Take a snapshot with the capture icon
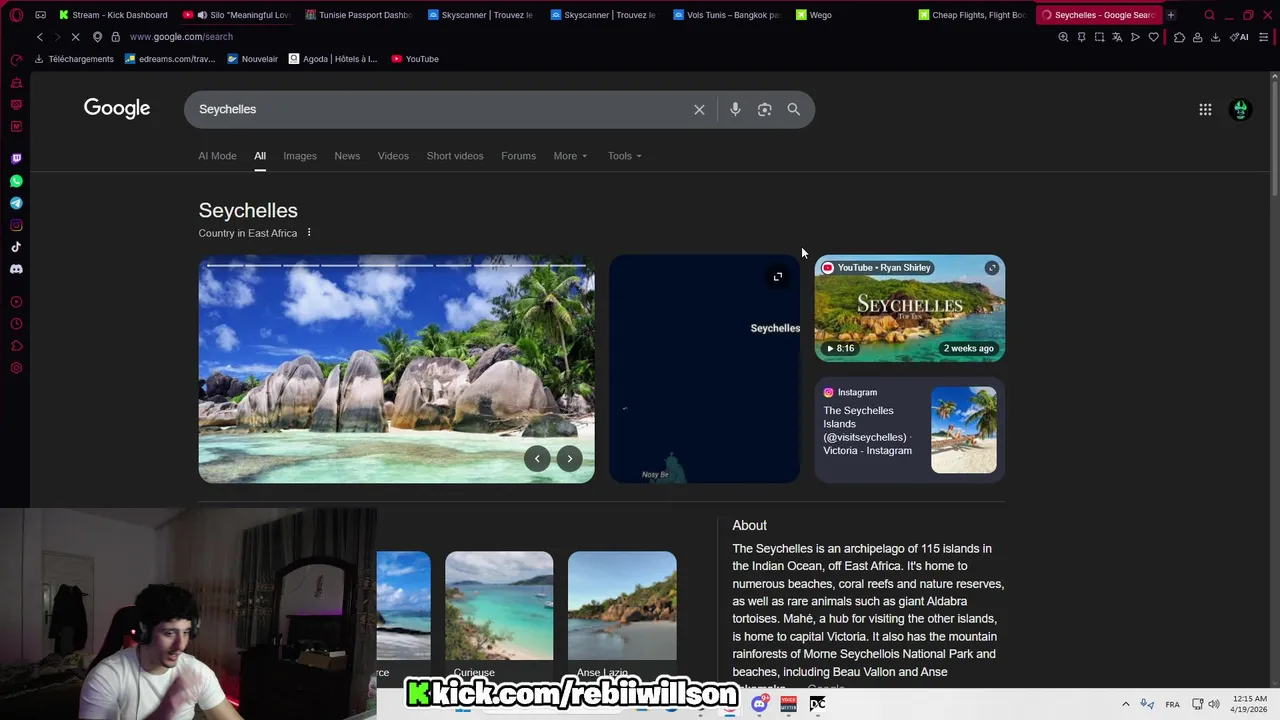 (1099, 37)
